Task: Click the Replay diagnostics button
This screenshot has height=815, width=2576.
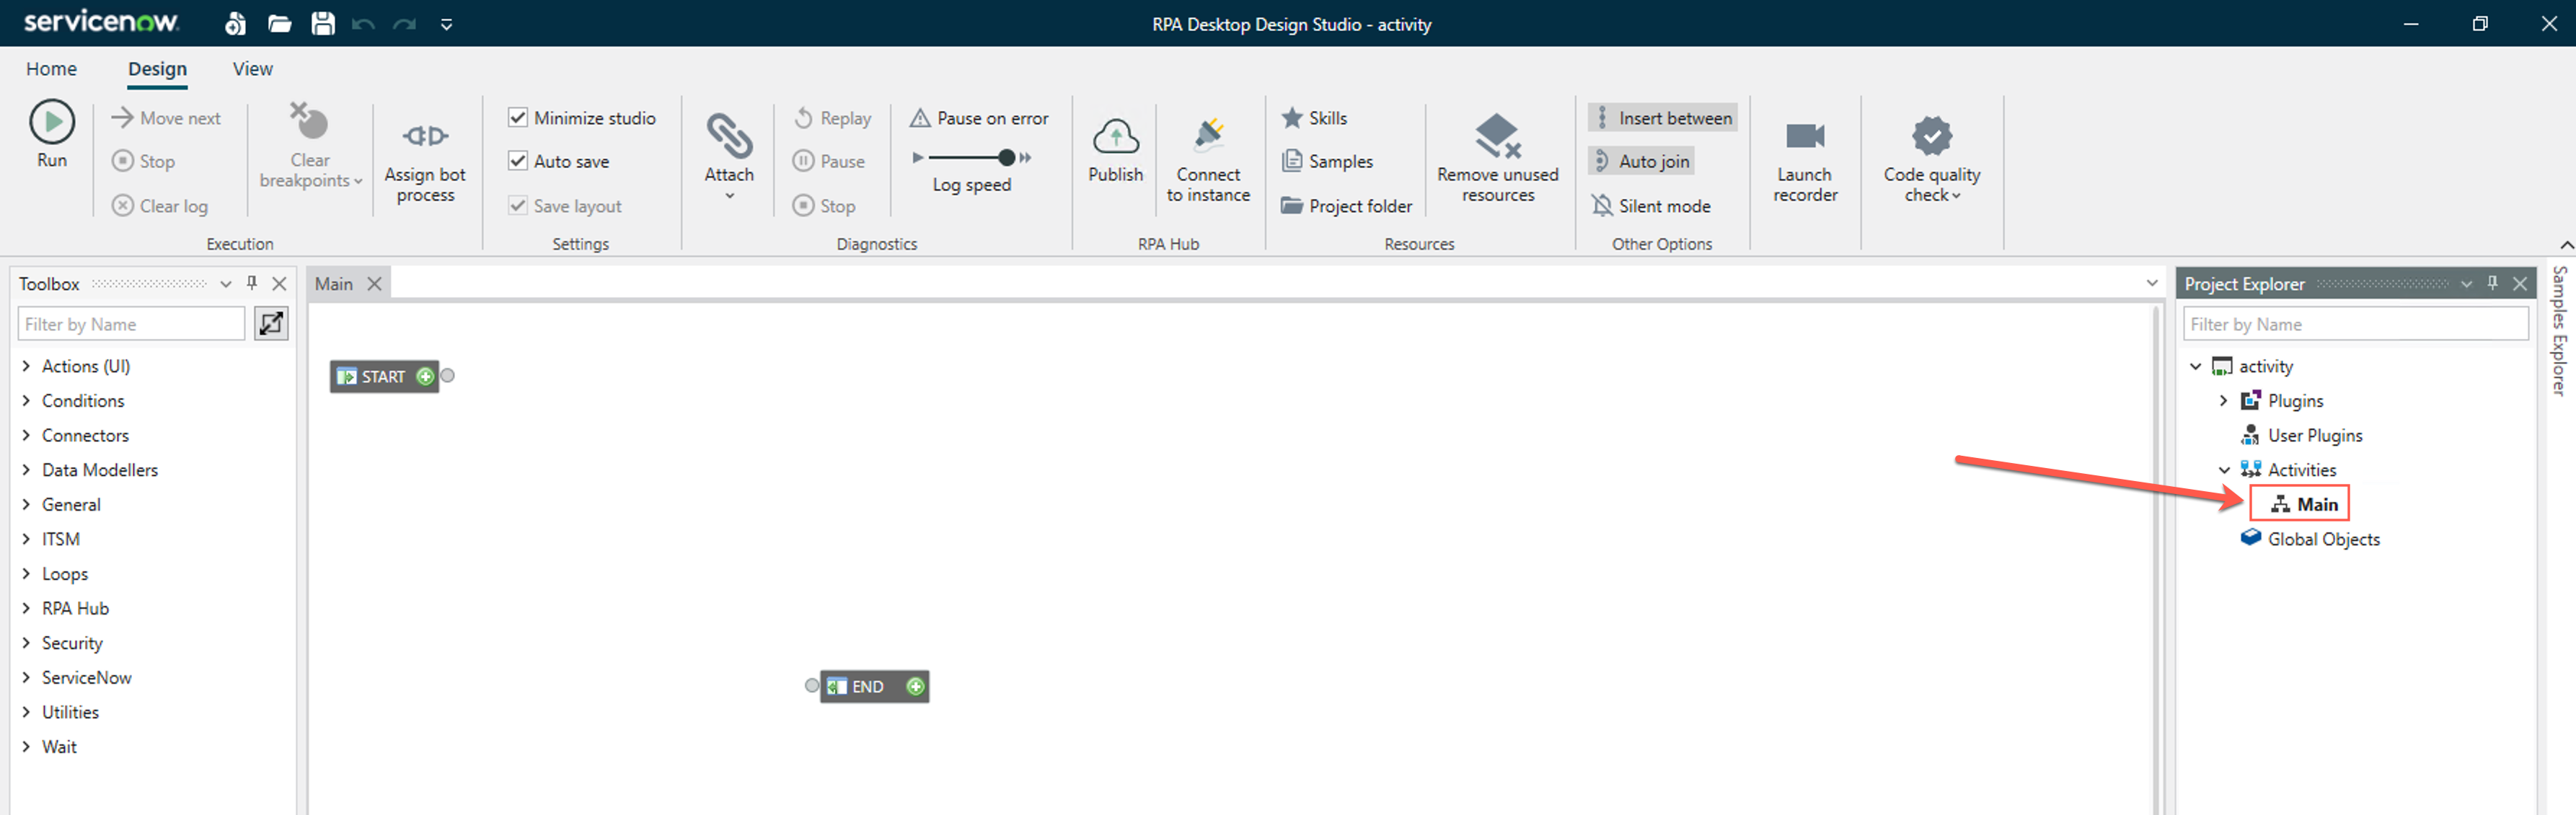Action: tap(832, 118)
